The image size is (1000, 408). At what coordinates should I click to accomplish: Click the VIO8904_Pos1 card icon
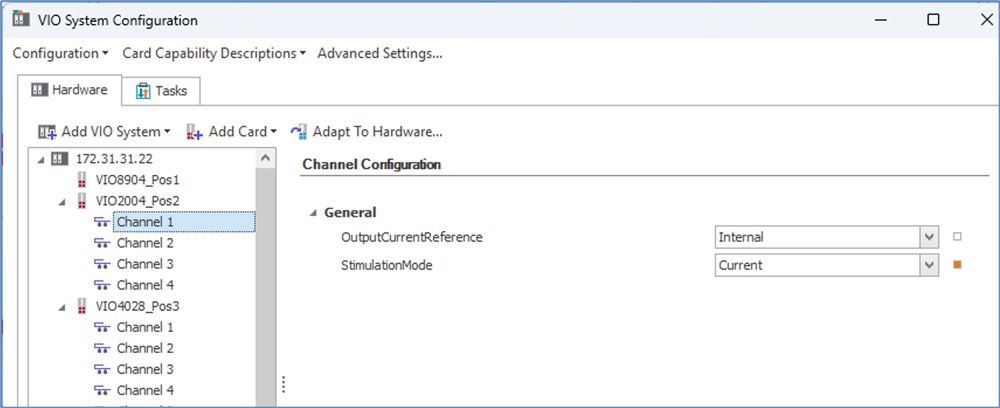(x=81, y=180)
